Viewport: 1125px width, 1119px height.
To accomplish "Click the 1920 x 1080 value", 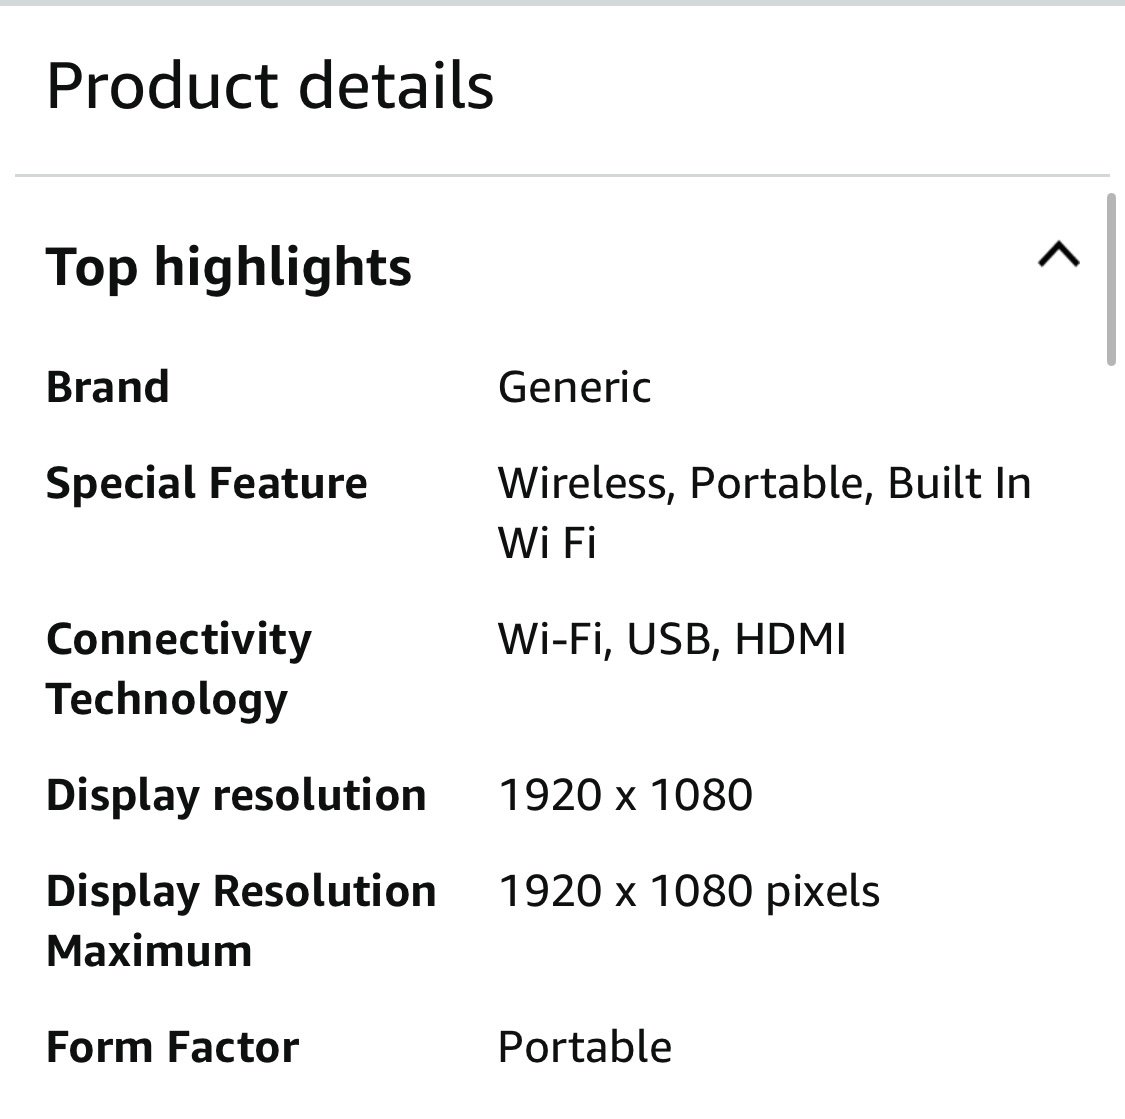I will [x=626, y=795].
